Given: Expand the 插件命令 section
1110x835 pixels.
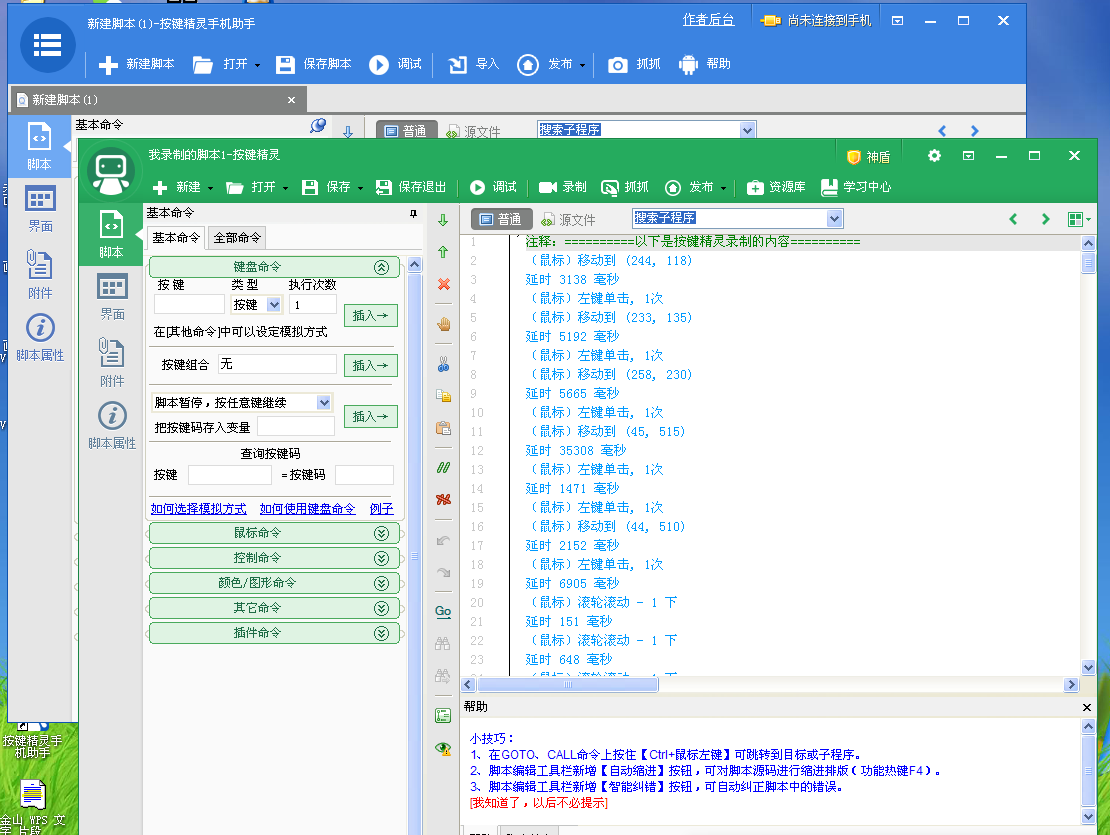Looking at the screenshot, I should [382, 633].
